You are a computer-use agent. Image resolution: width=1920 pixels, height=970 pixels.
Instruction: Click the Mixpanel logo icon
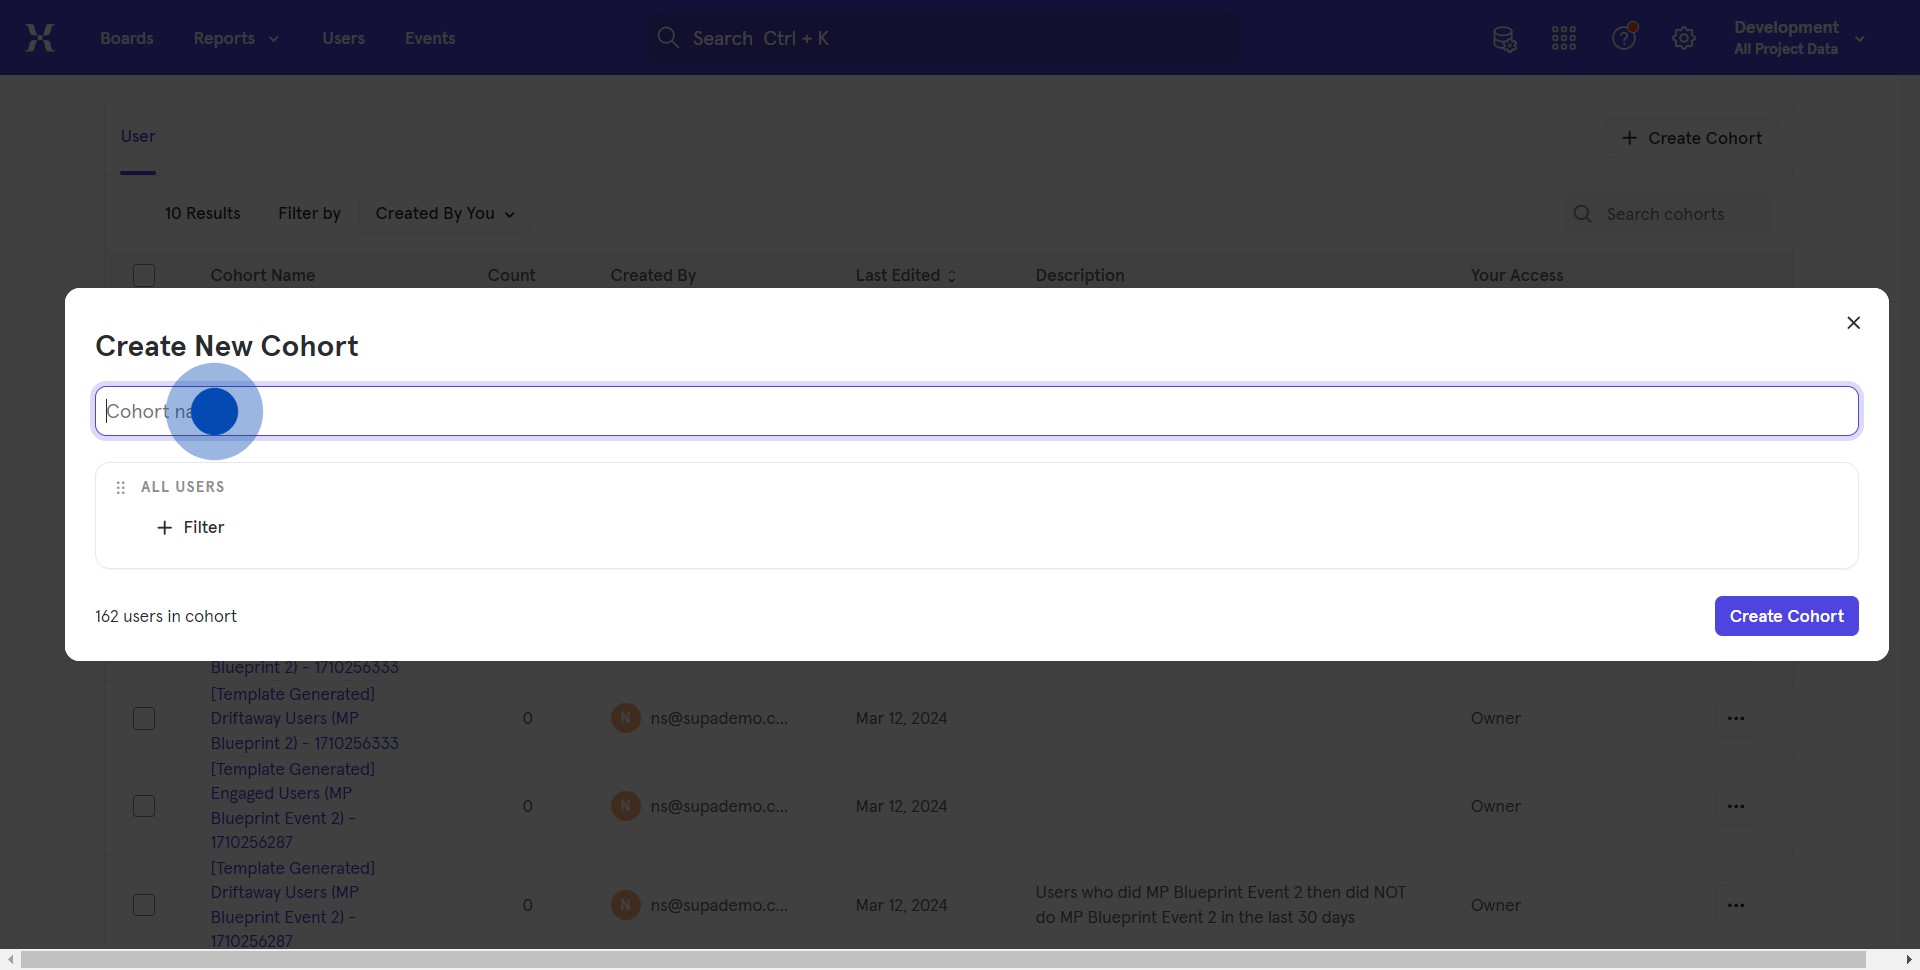point(40,38)
